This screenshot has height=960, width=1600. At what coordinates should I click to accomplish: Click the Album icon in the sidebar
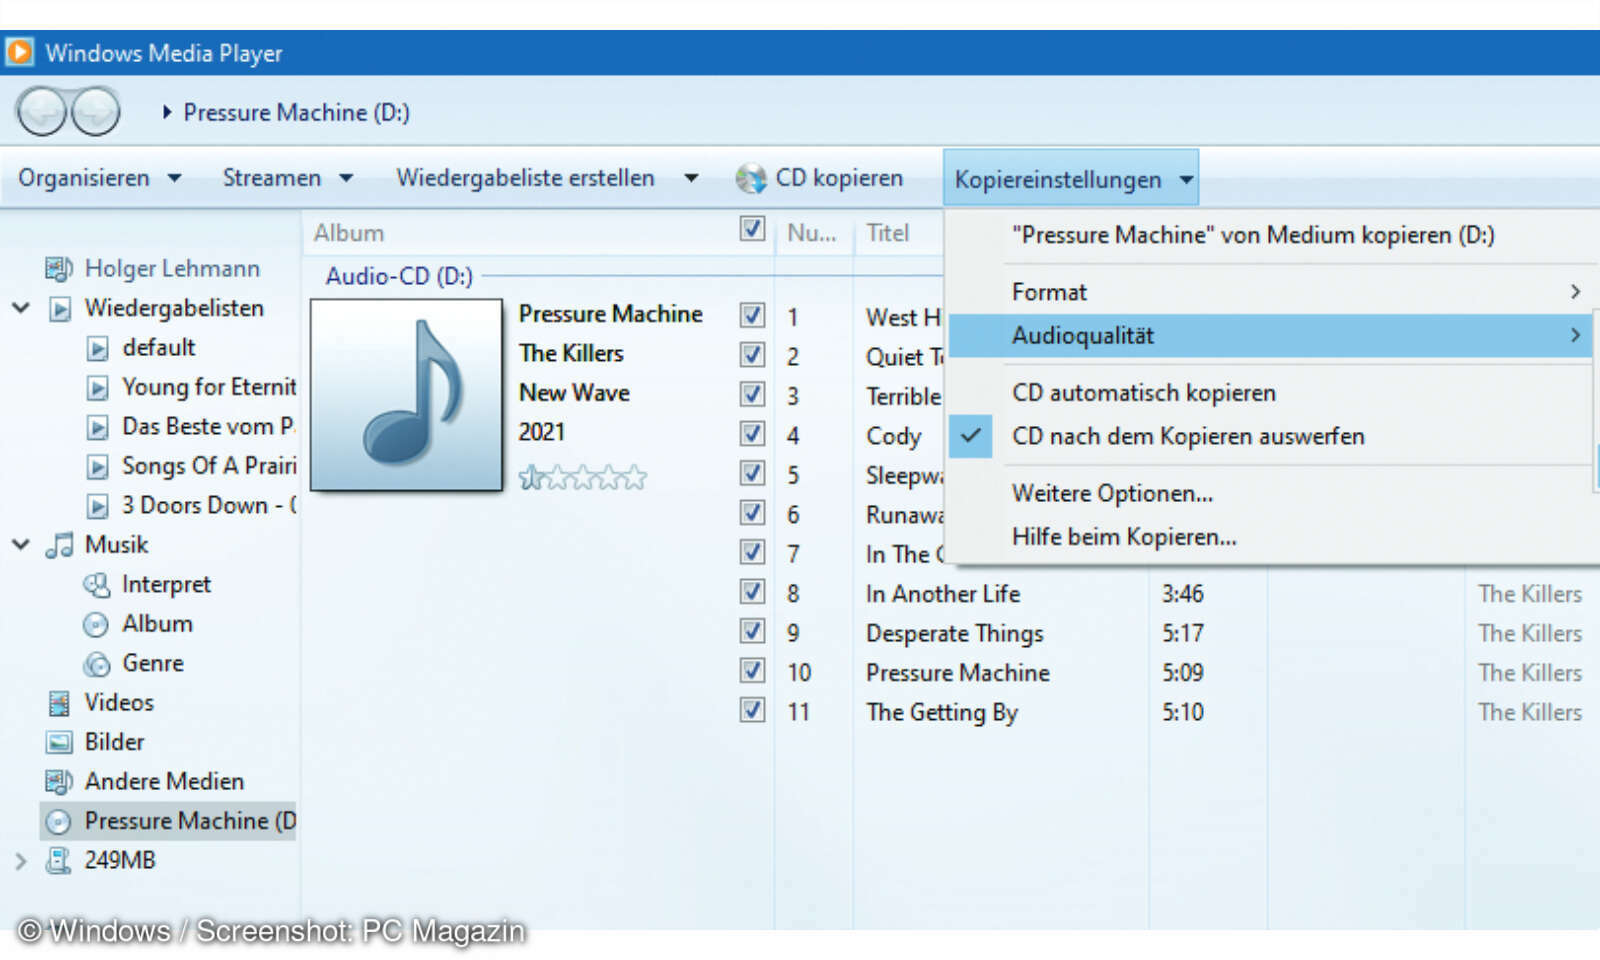(95, 623)
